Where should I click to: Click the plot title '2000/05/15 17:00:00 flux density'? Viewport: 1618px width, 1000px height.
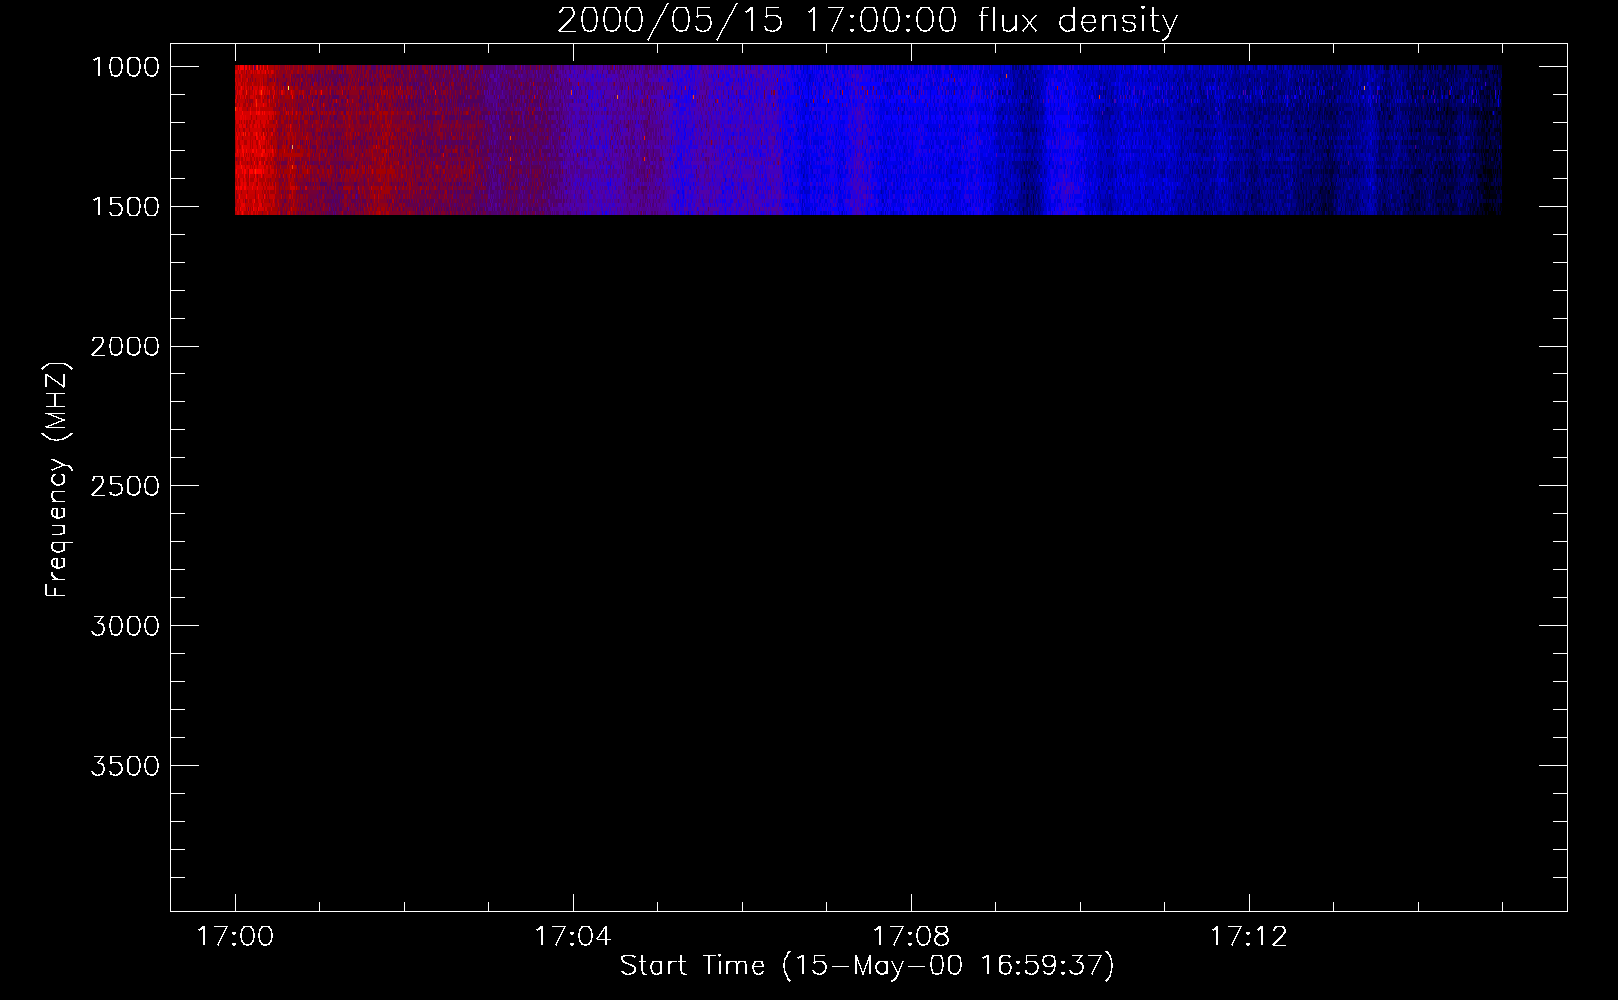tap(867, 21)
